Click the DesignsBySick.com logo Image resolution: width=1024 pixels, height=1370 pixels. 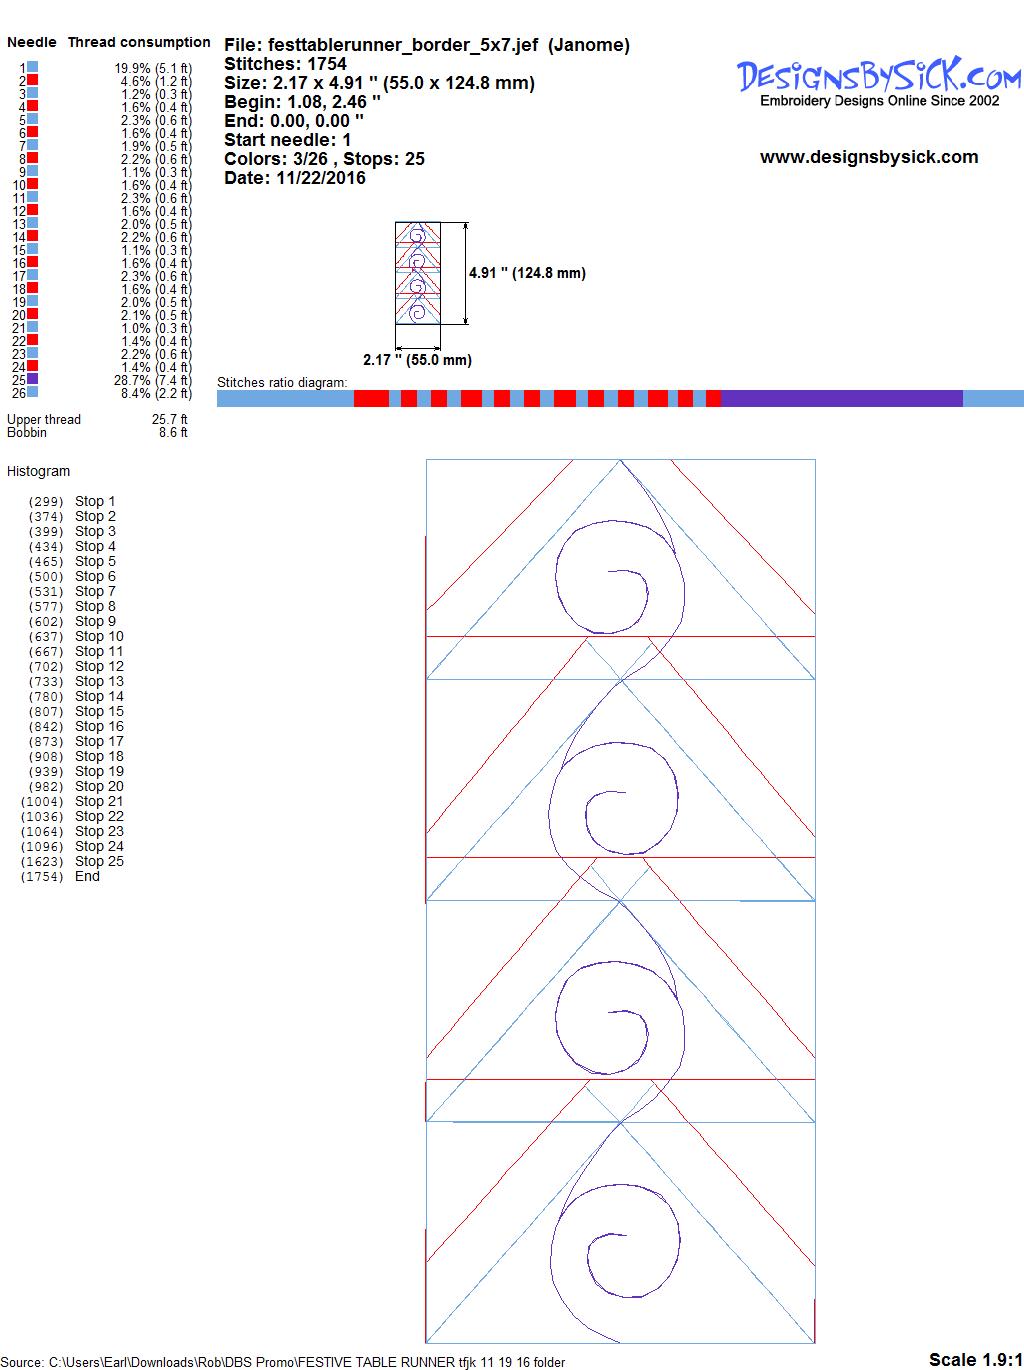(x=878, y=77)
